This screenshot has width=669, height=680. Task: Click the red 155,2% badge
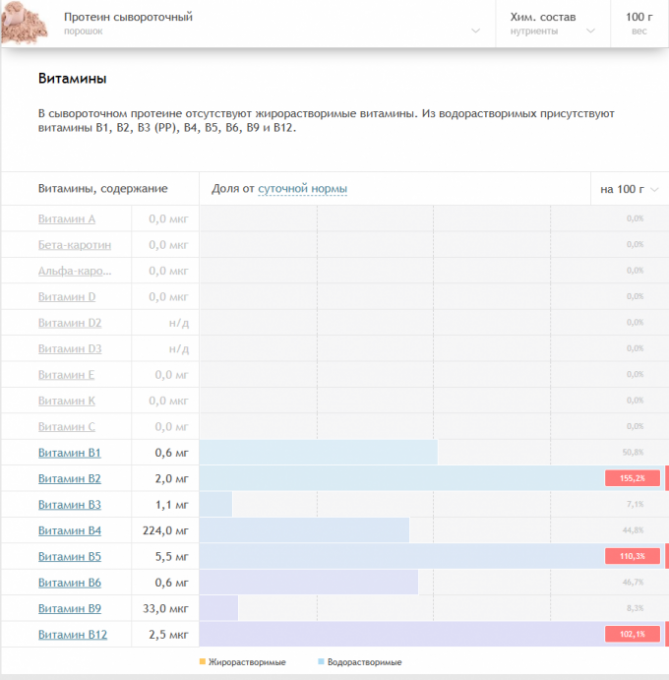click(x=631, y=478)
